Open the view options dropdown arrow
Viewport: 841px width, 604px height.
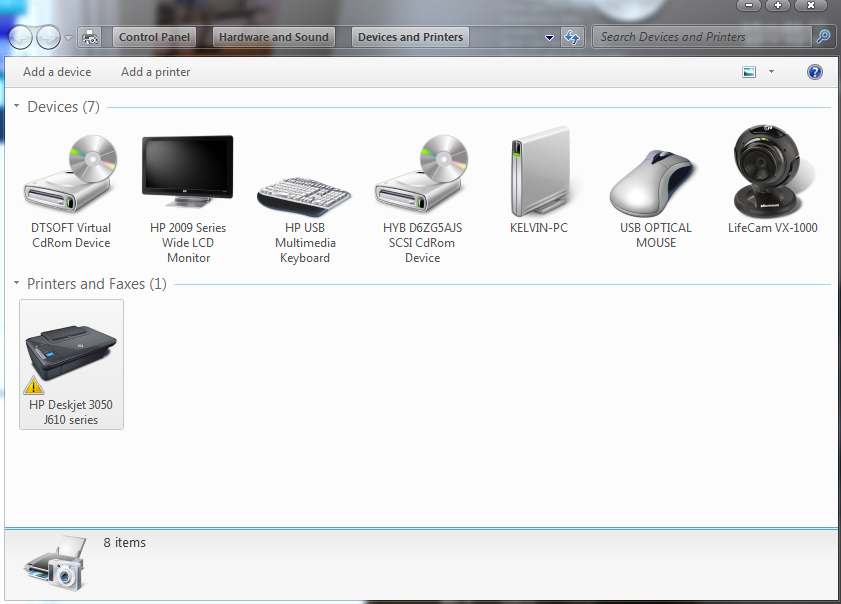[x=771, y=71]
